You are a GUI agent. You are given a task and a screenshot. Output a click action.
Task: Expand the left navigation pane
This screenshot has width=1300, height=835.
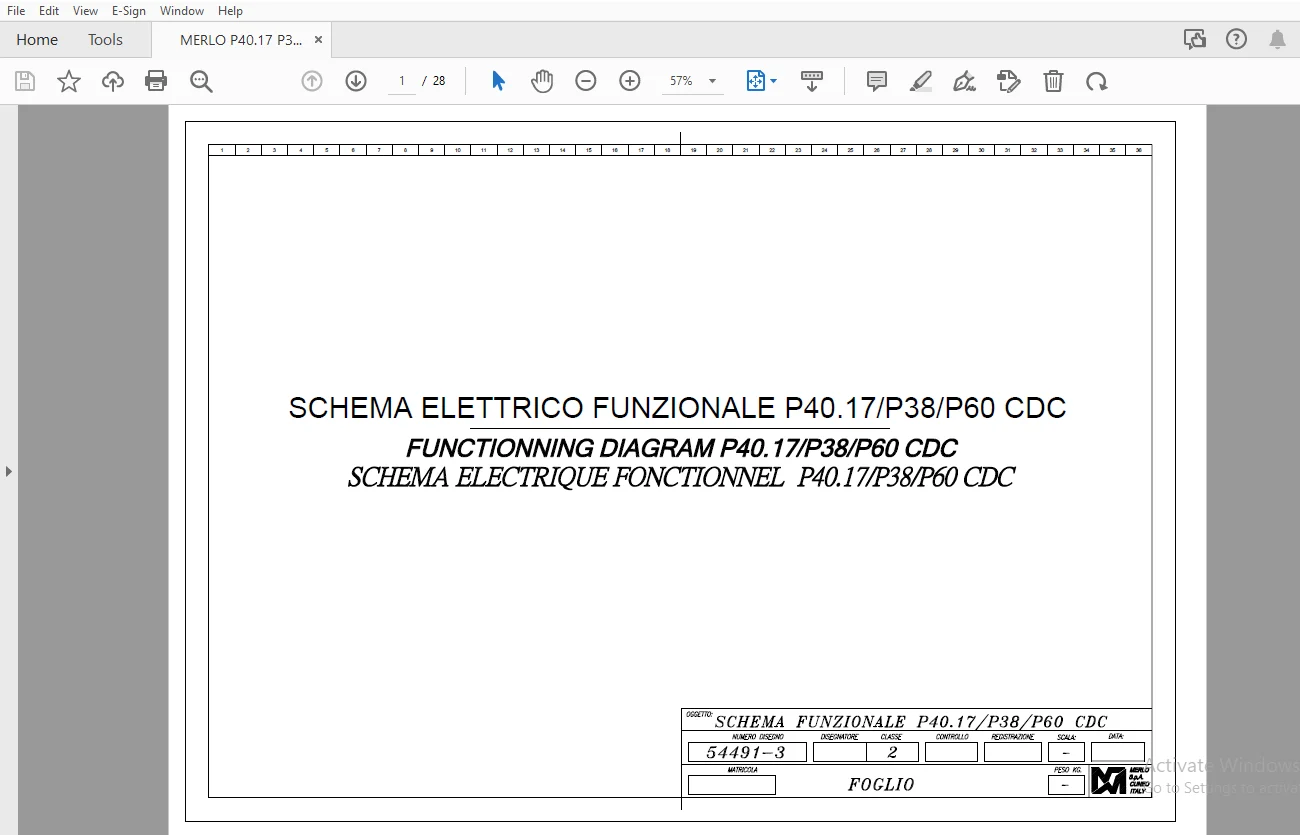click(9, 471)
